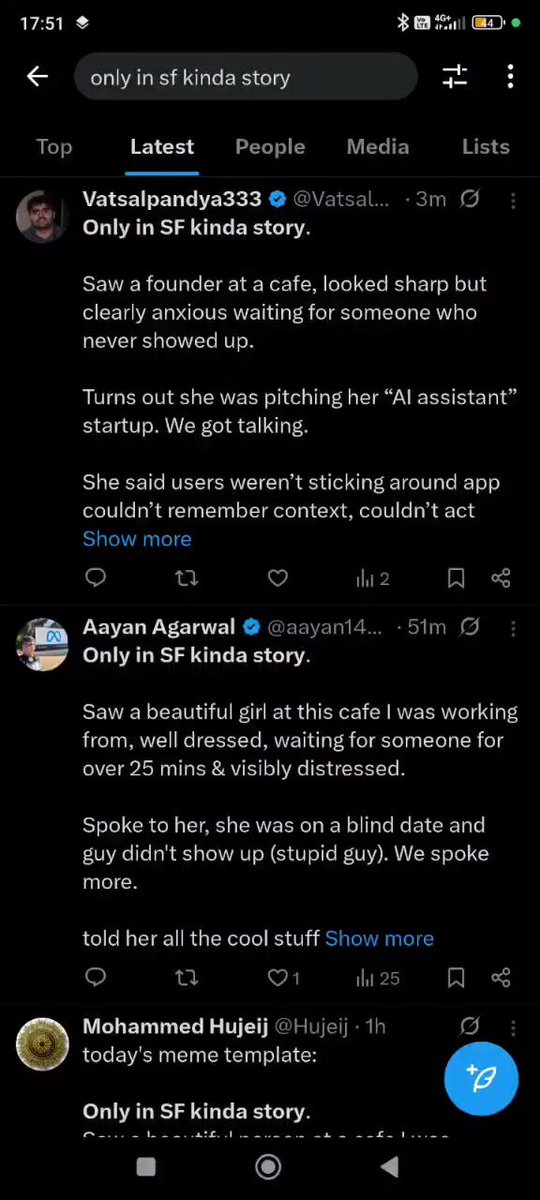540x1200 pixels.
Task: Expand Show more on Aayan Agarwal's tweet
Action: (379, 939)
